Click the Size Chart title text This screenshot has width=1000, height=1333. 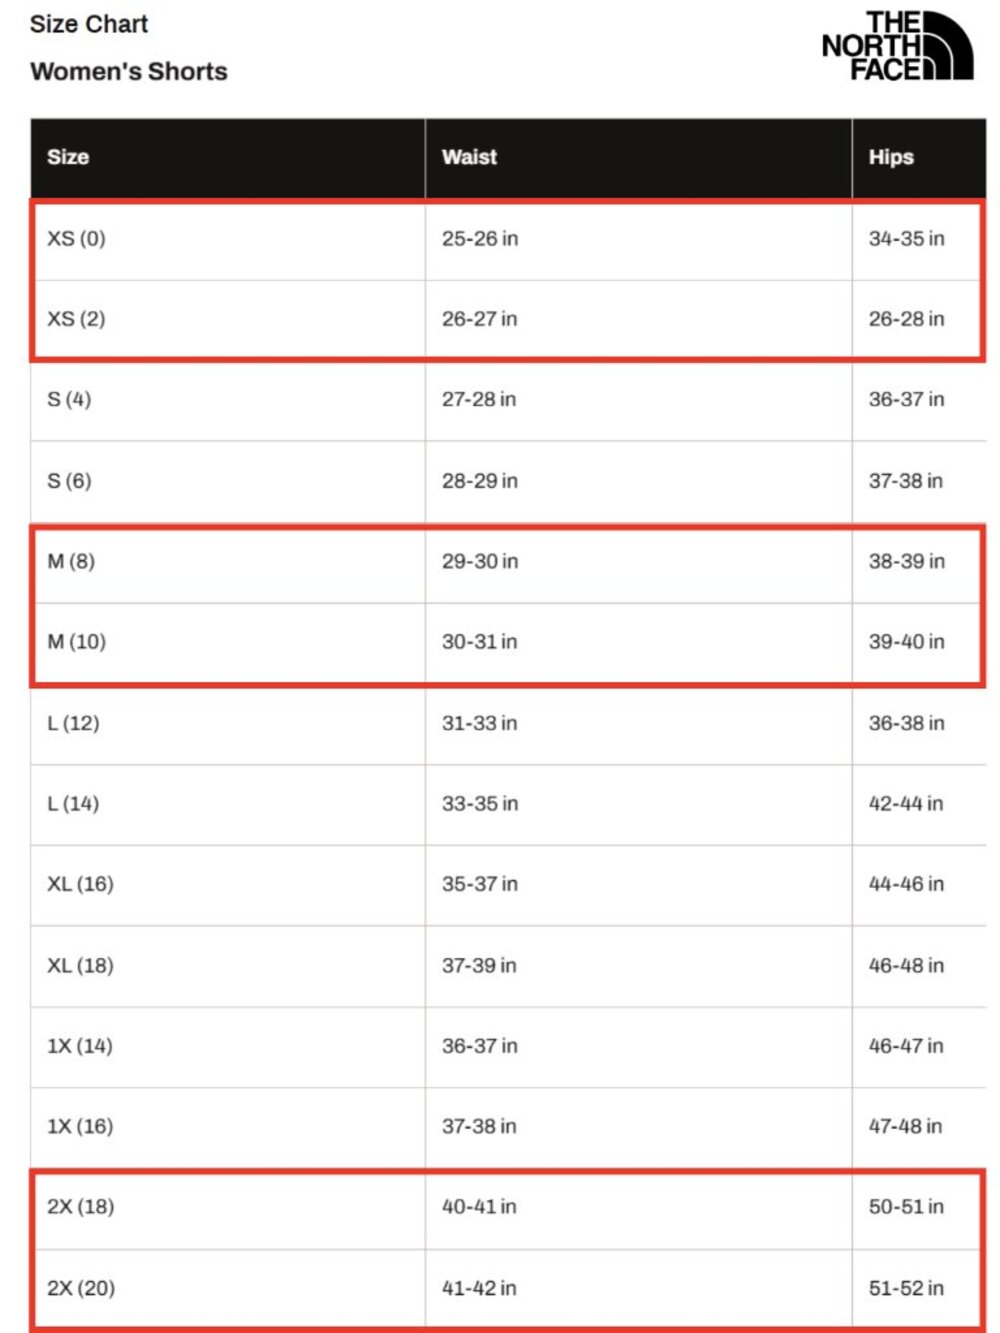89,24
